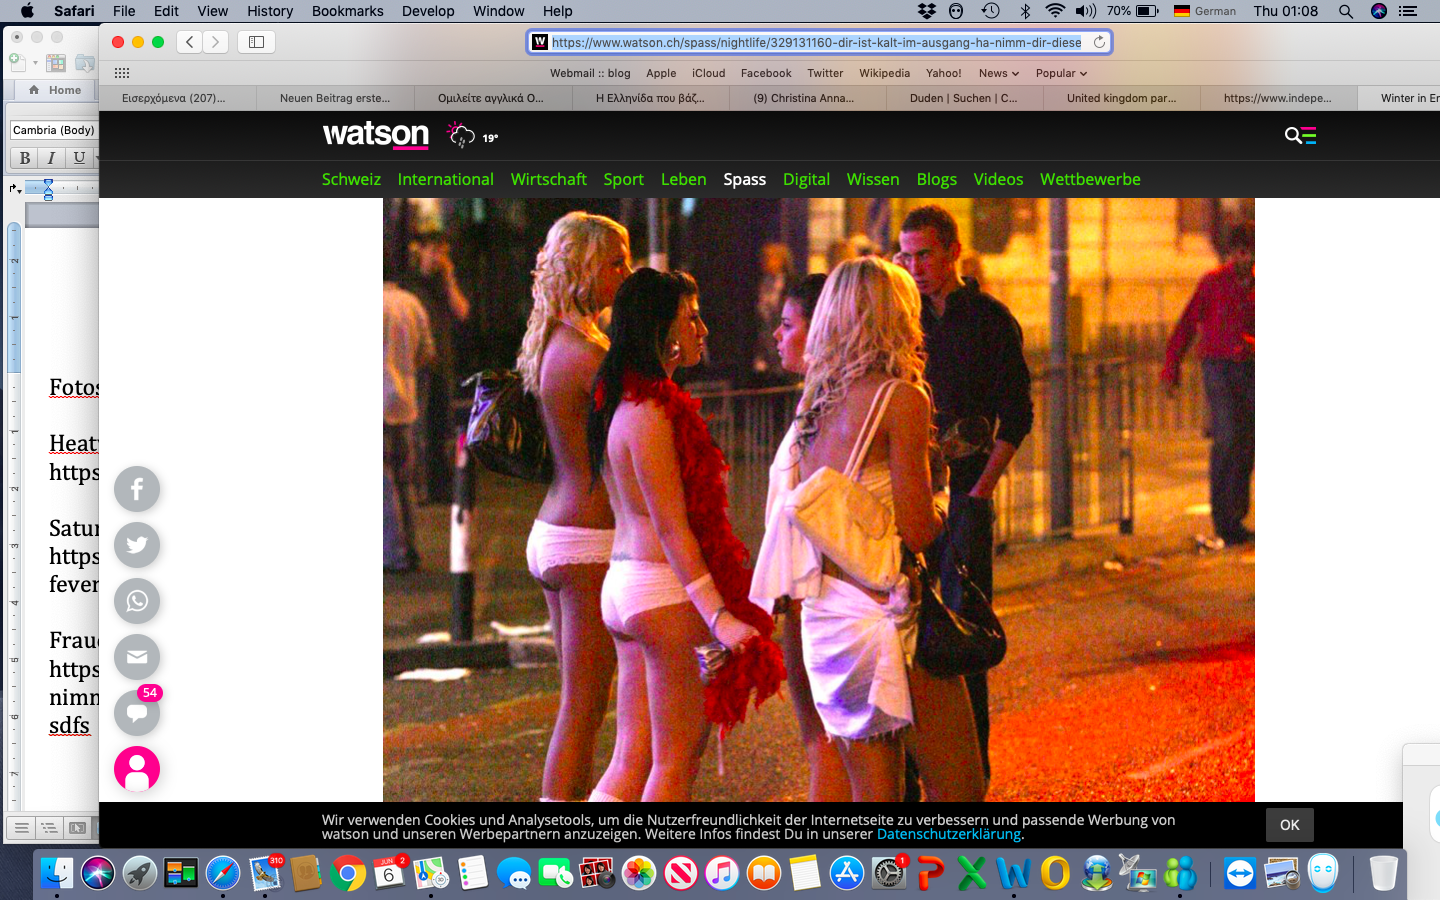The height and width of the screenshot is (900, 1440).
Task: Open the History menu
Action: pos(270,11)
